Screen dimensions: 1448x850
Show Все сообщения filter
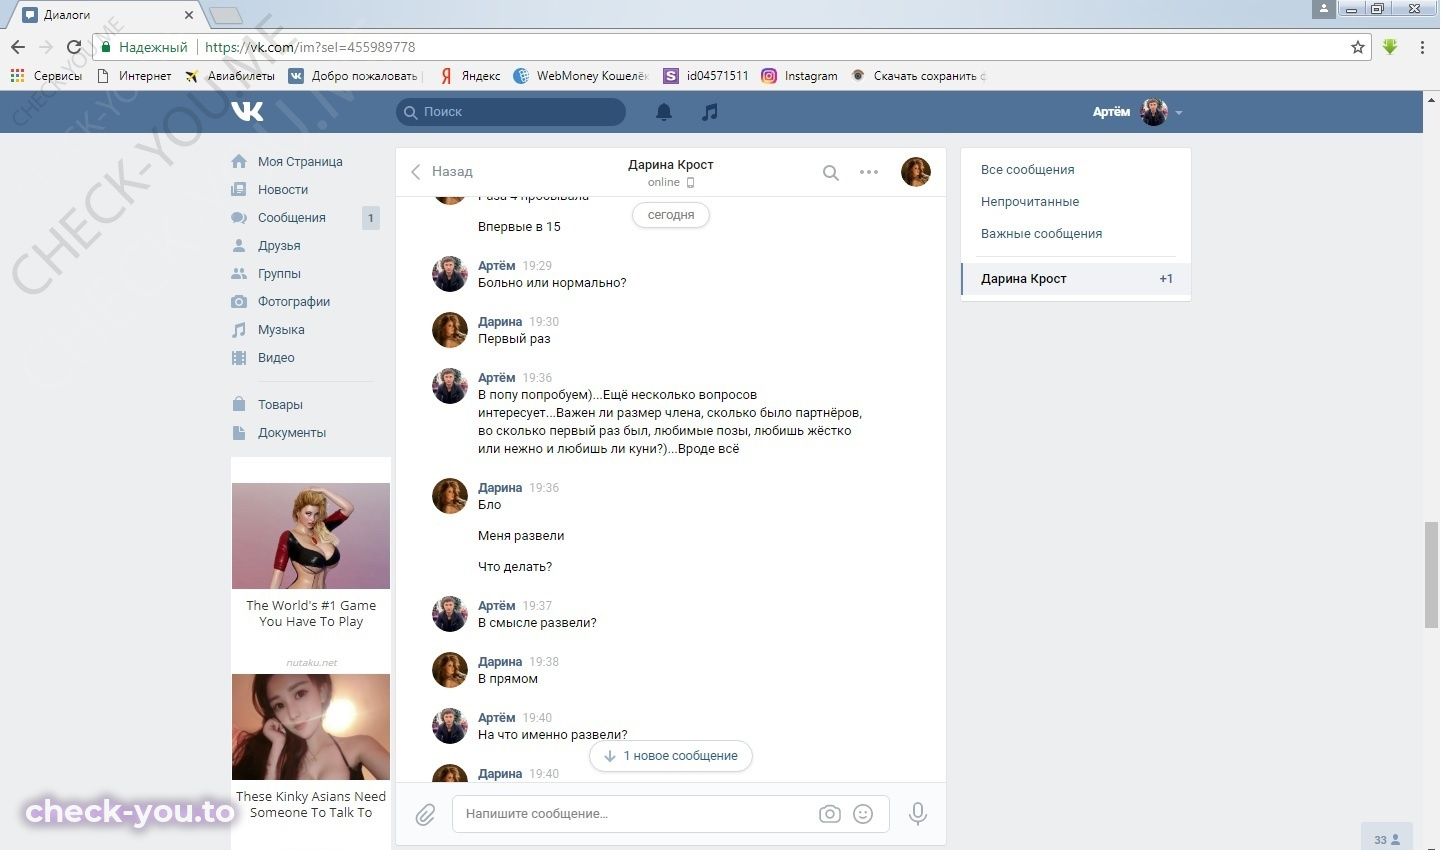click(x=1076, y=170)
